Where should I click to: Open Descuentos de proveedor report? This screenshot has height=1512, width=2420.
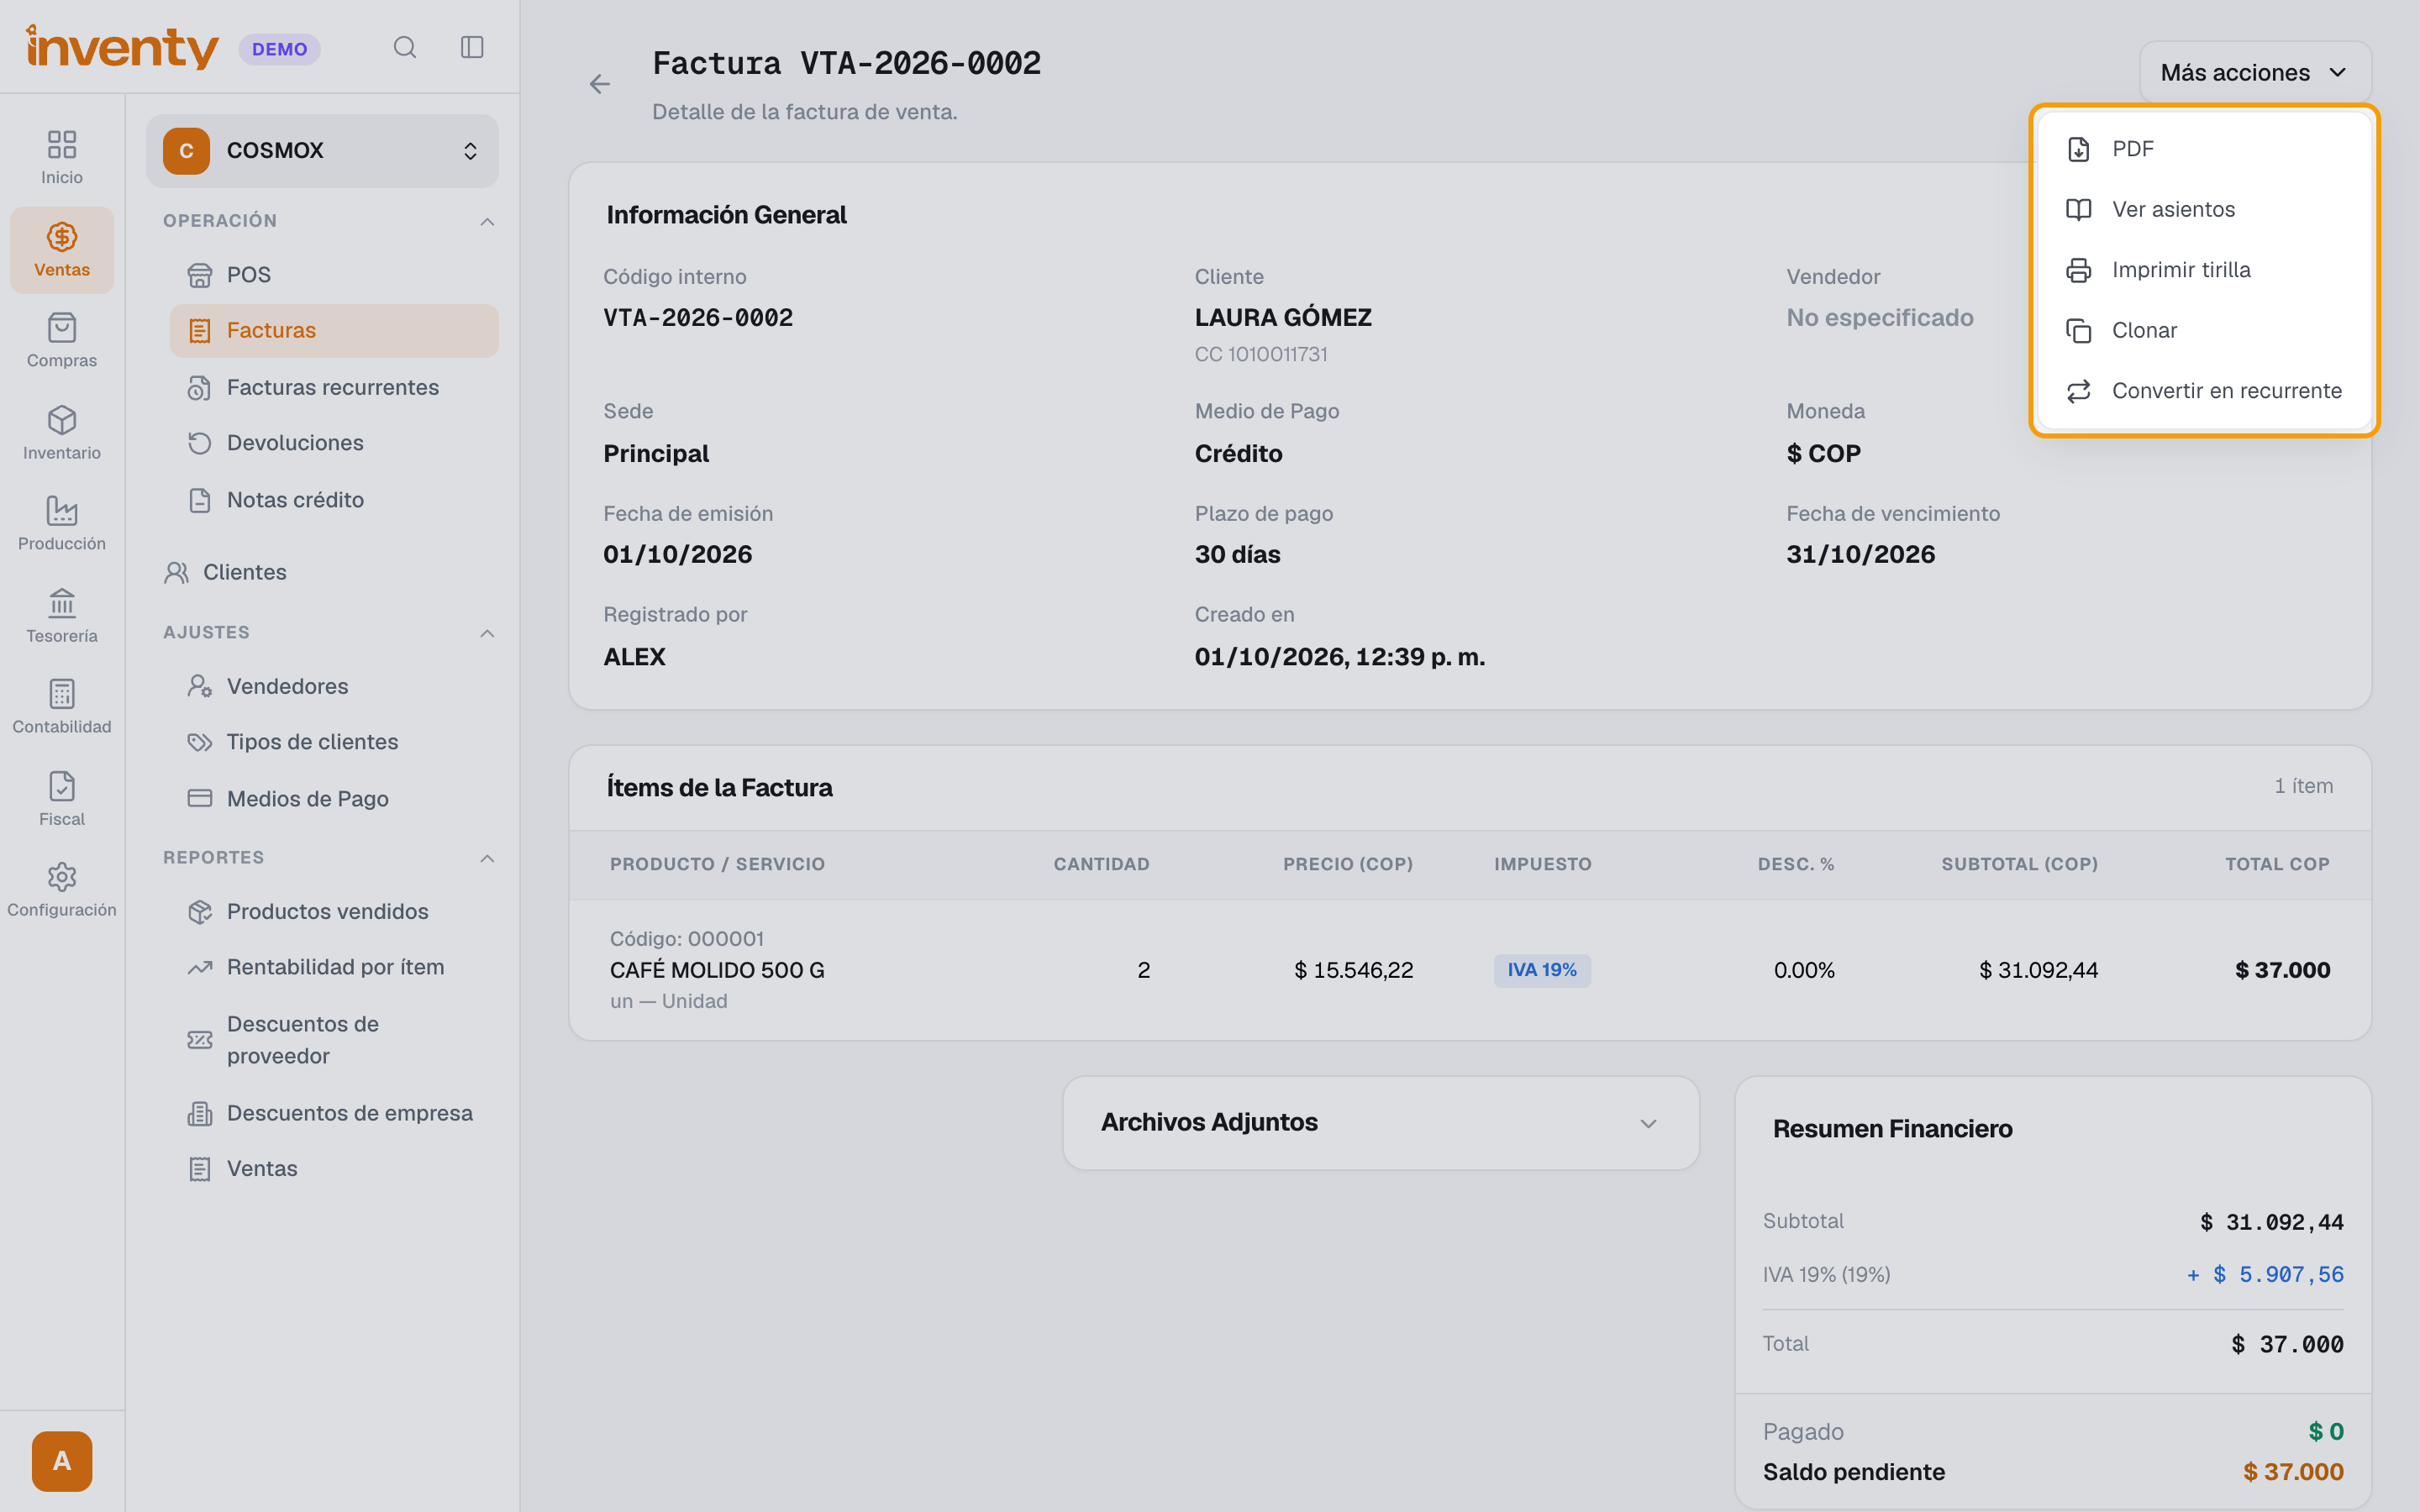coord(334,1040)
